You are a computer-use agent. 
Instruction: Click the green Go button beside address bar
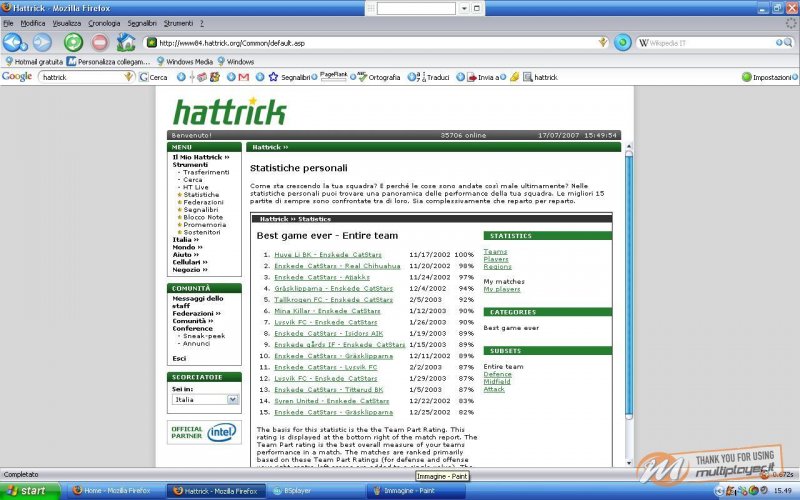[x=622, y=43]
